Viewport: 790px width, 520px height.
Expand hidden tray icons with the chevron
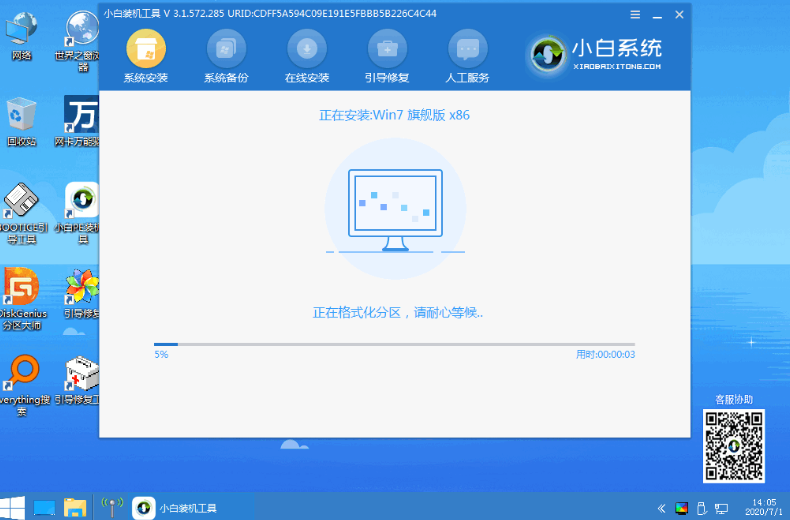[662, 508]
